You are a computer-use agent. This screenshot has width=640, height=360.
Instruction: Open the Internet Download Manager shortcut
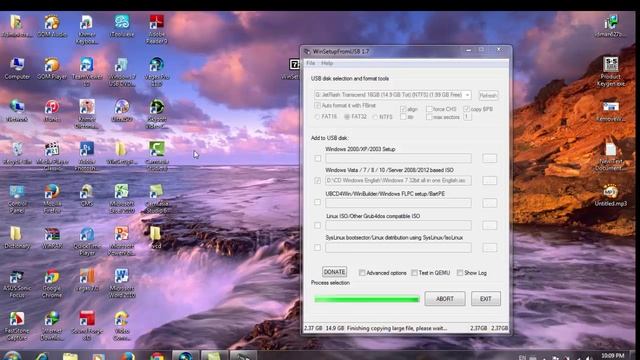[52, 326]
